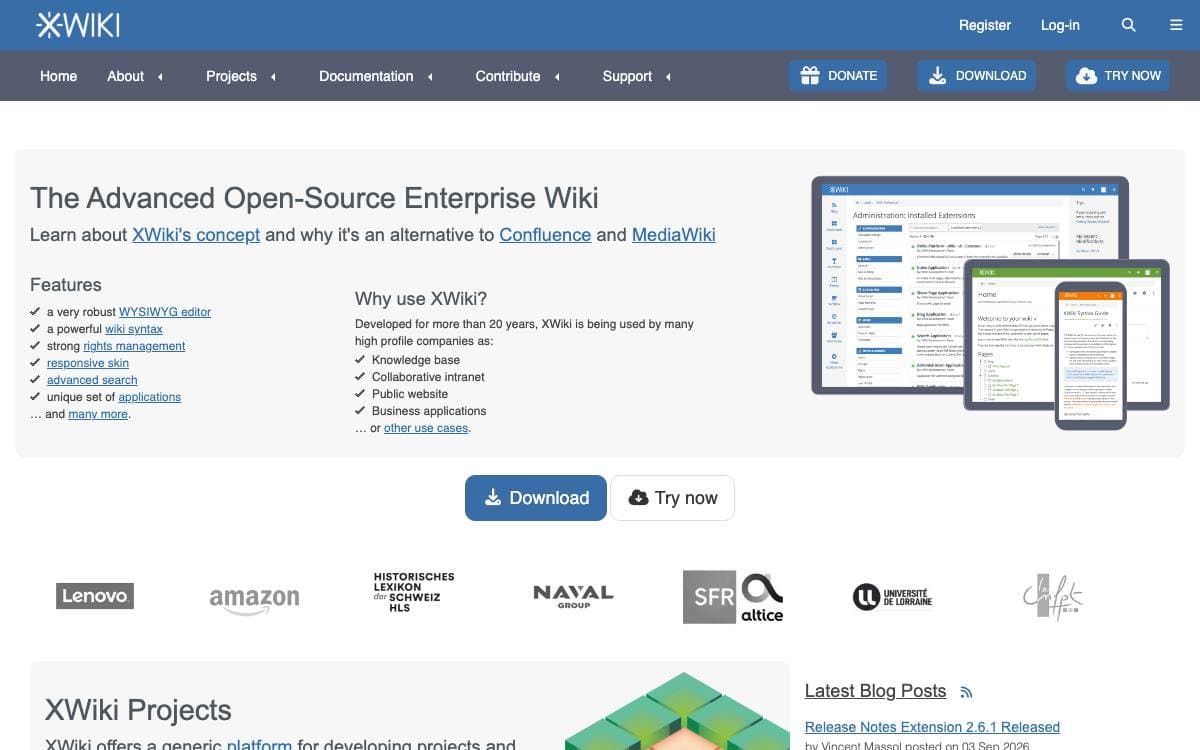This screenshot has width=1200, height=750.
Task: Open the wiki syntax link
Action: tap(134, 329)
